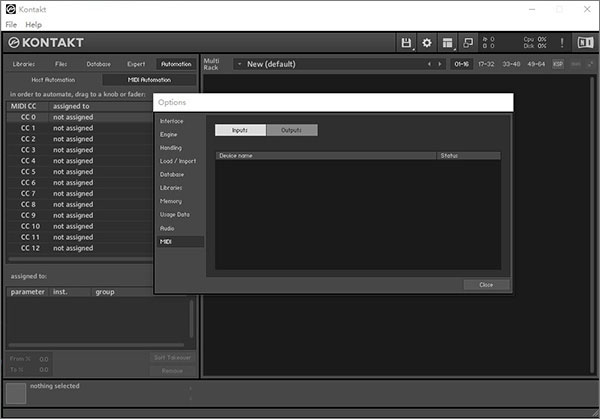Go to previous multi with left arrow
600x419 pixels.
tap(429, 64)
